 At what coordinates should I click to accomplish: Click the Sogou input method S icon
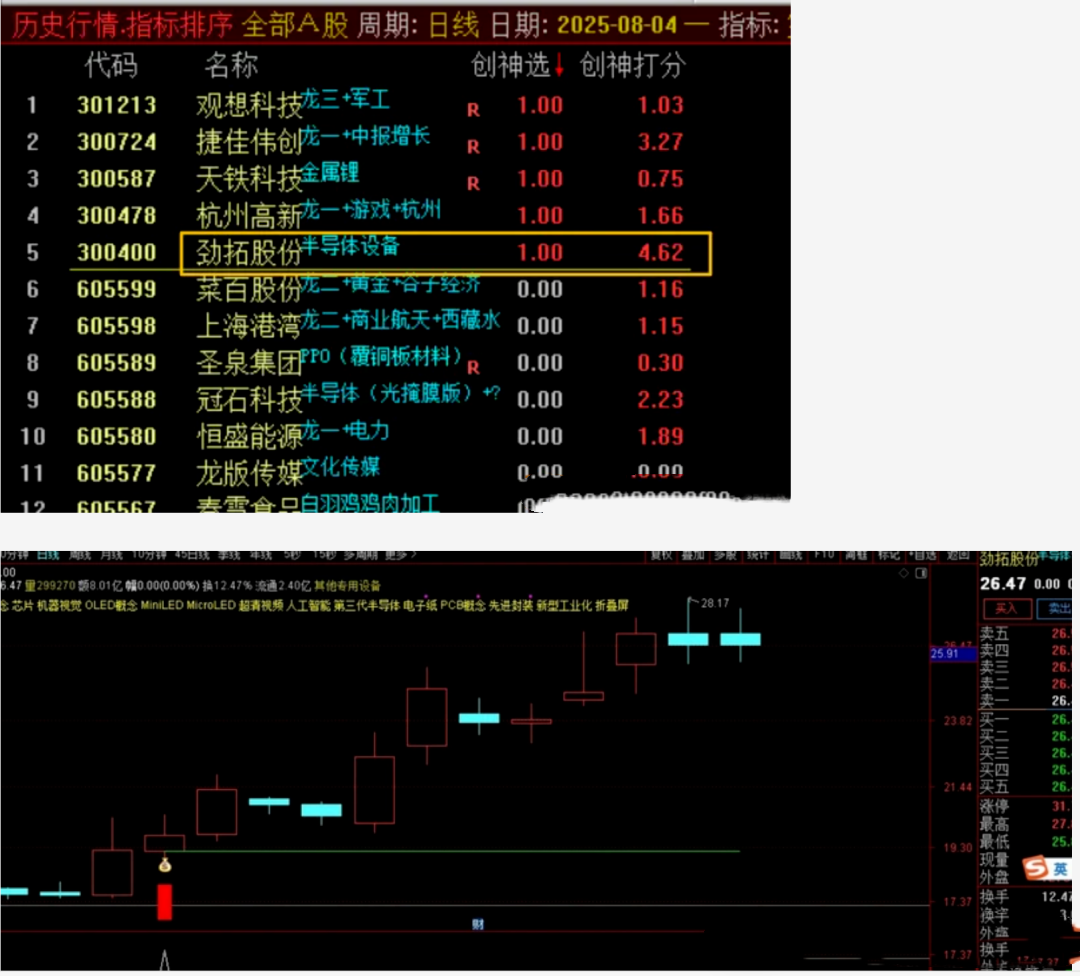1035,866
